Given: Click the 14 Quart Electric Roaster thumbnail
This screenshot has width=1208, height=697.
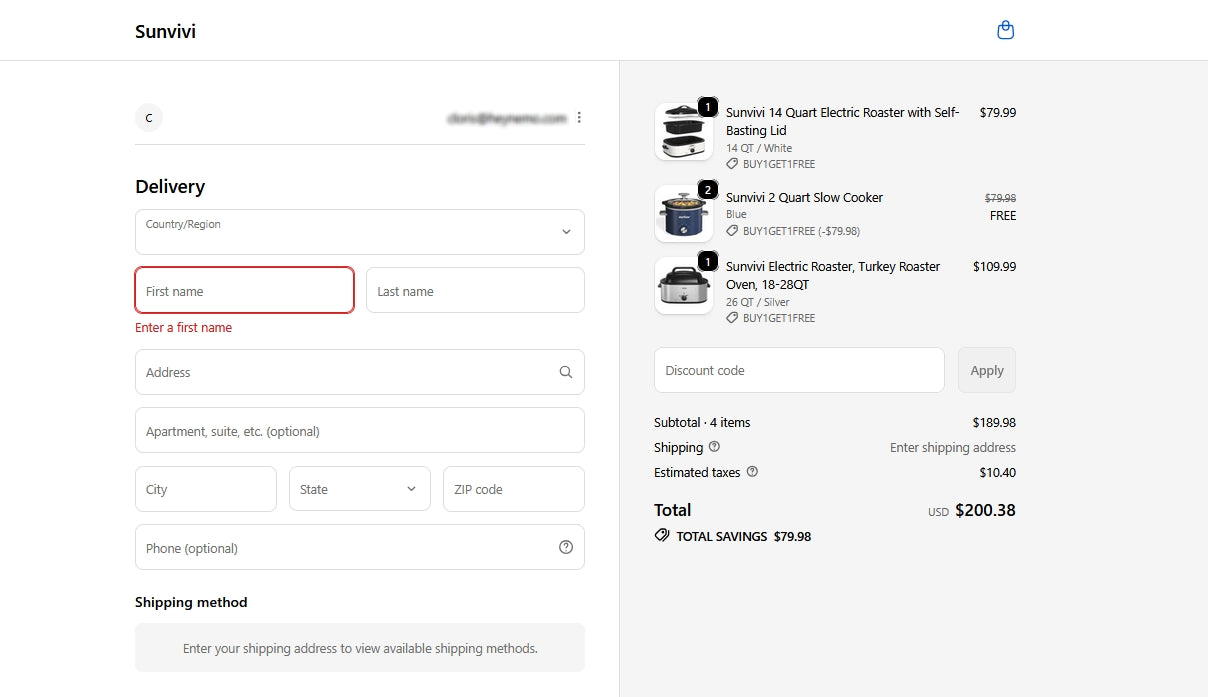Looking at the screenshot, I should pyautogui.click(x=683, y=131).
